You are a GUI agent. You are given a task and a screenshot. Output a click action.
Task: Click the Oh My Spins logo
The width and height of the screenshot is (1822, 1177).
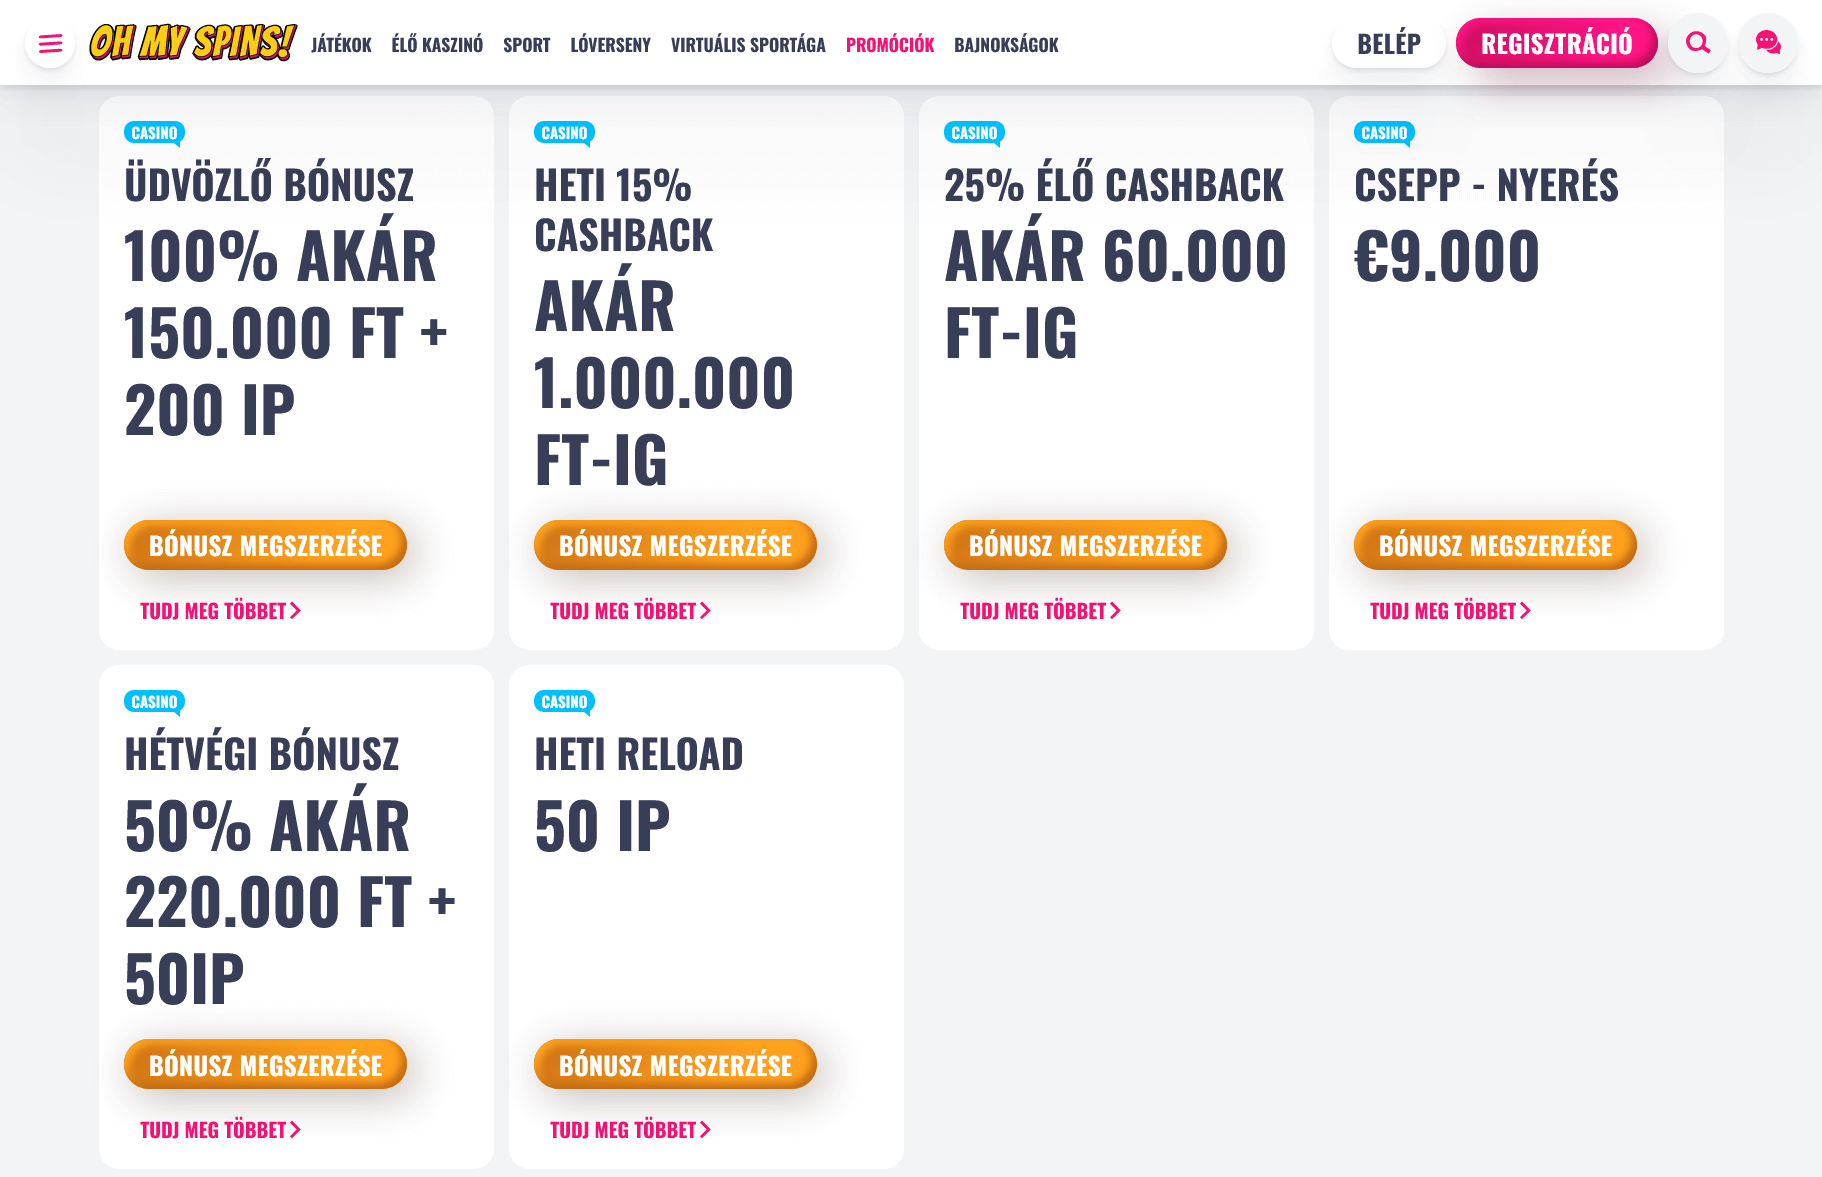(193, 43)
